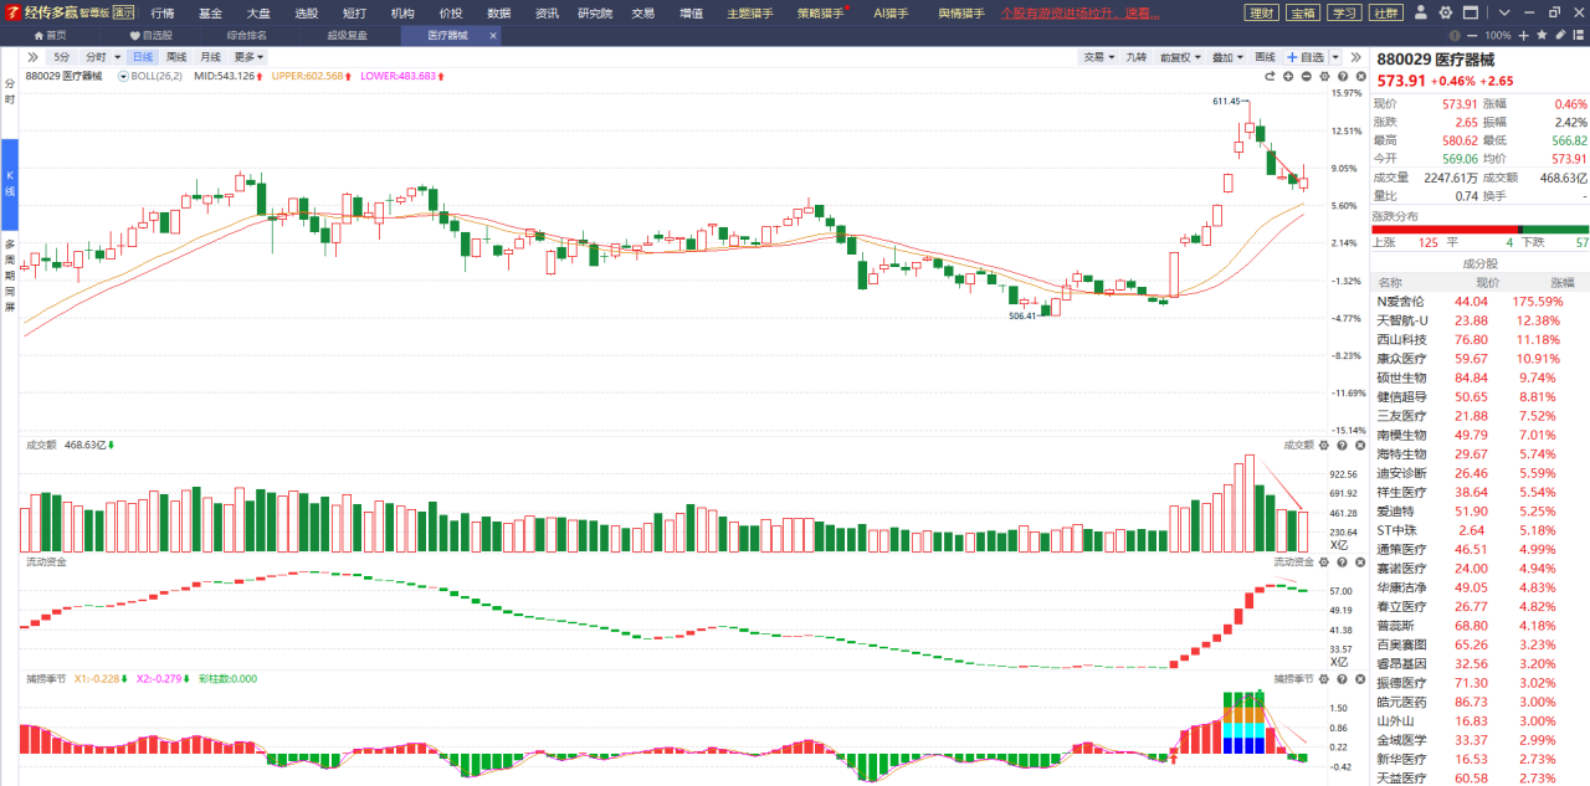Viewport: 1590px width, 786px height.
Task: Open the user account icon
Action: click(x=1420, y=13)
